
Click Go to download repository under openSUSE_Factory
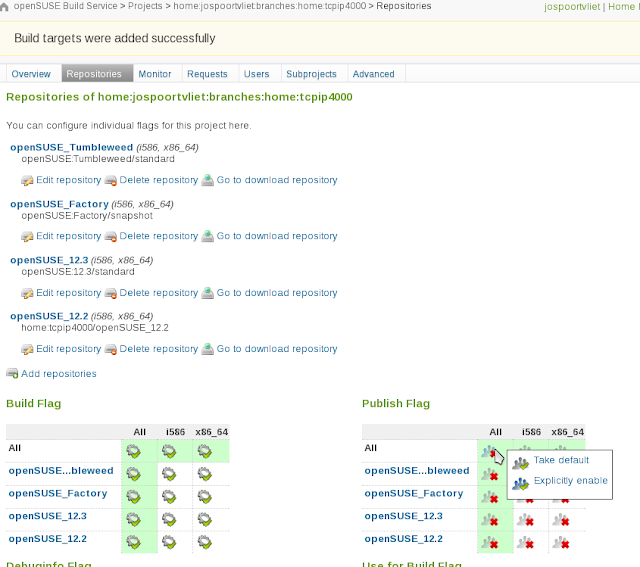tap(277, 236)
